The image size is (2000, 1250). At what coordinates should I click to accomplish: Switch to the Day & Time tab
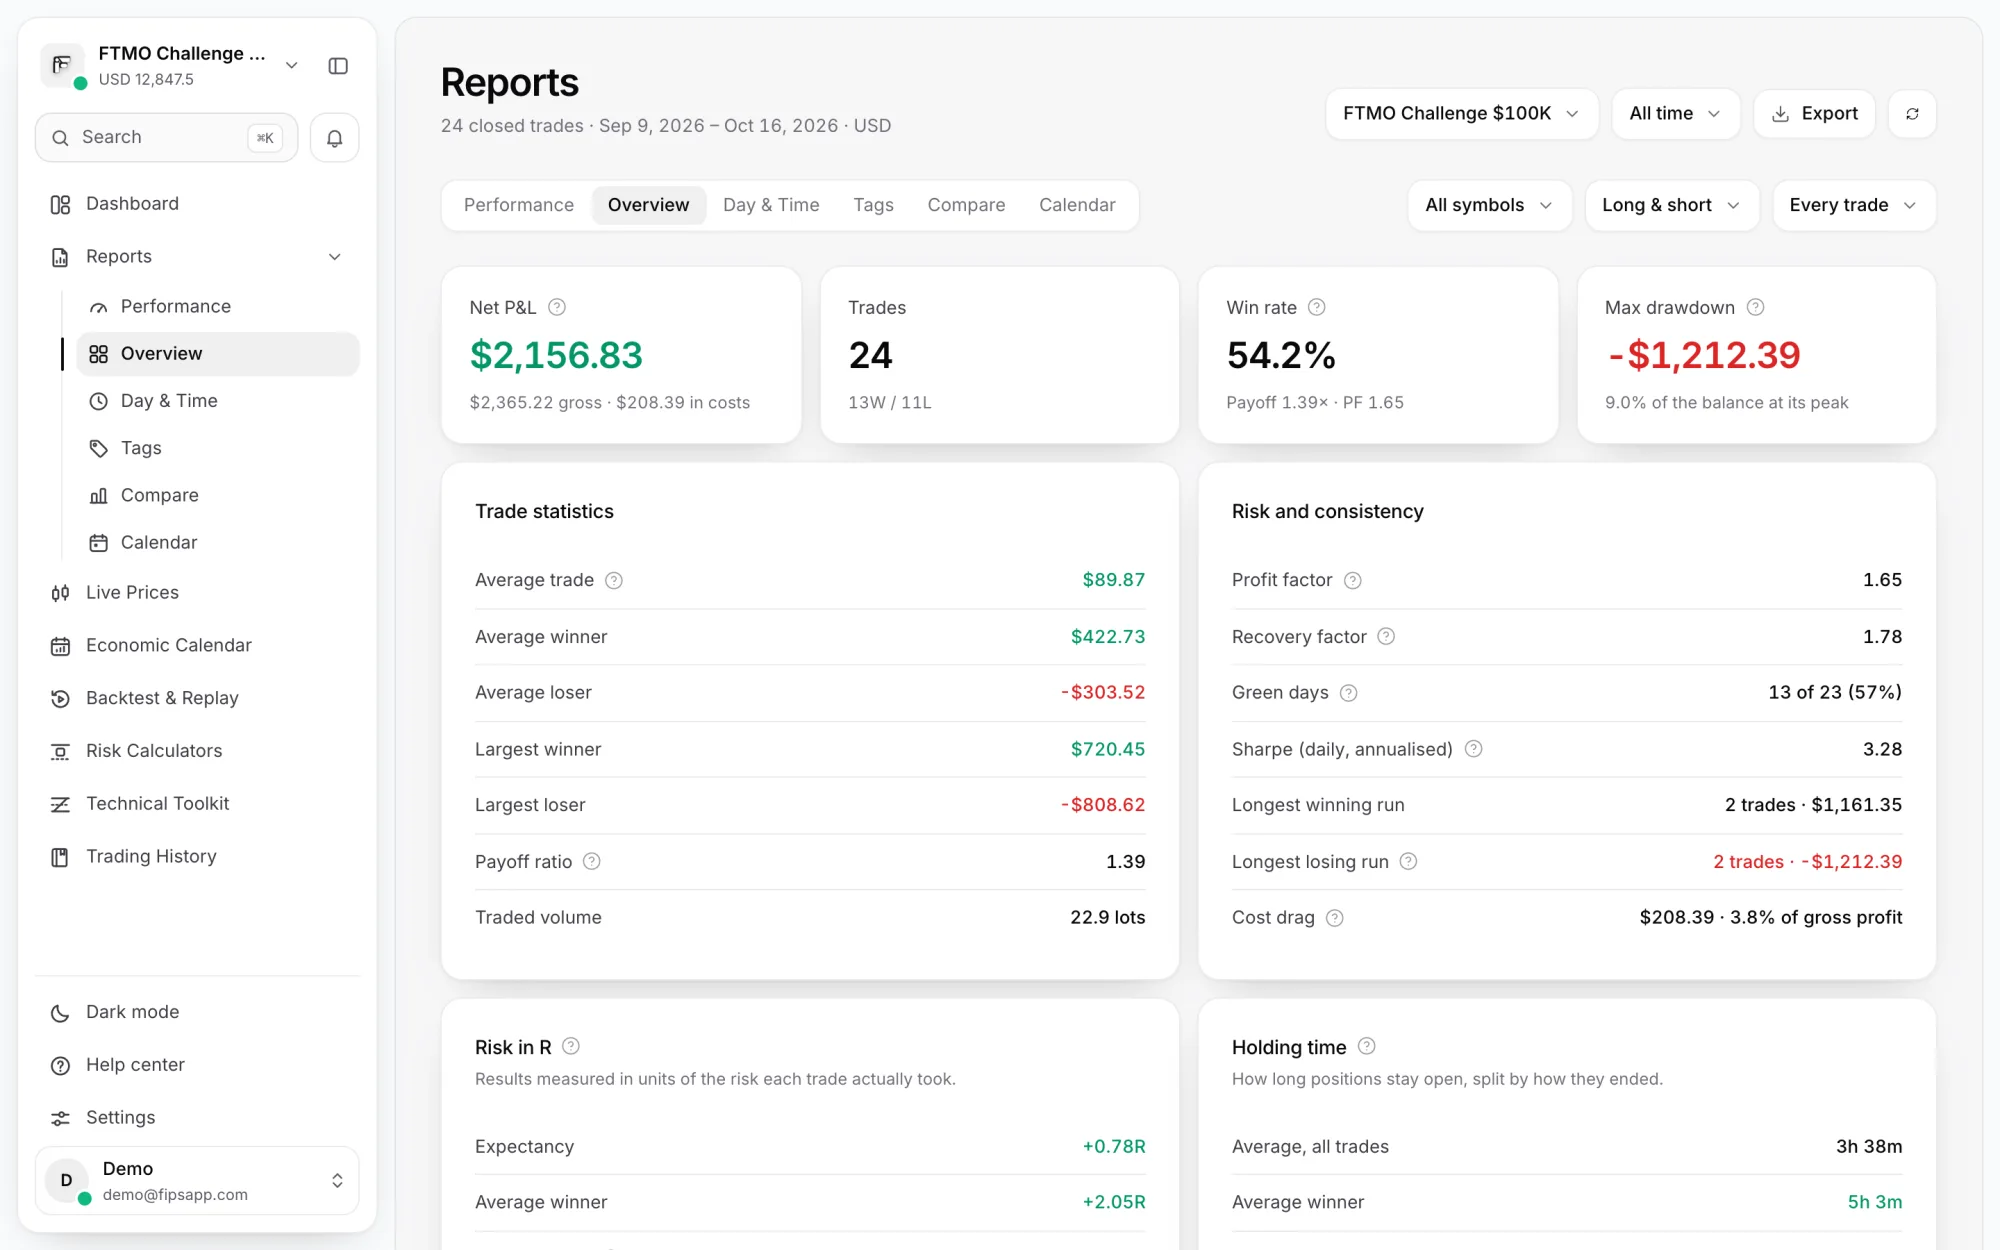click(771, 205)
